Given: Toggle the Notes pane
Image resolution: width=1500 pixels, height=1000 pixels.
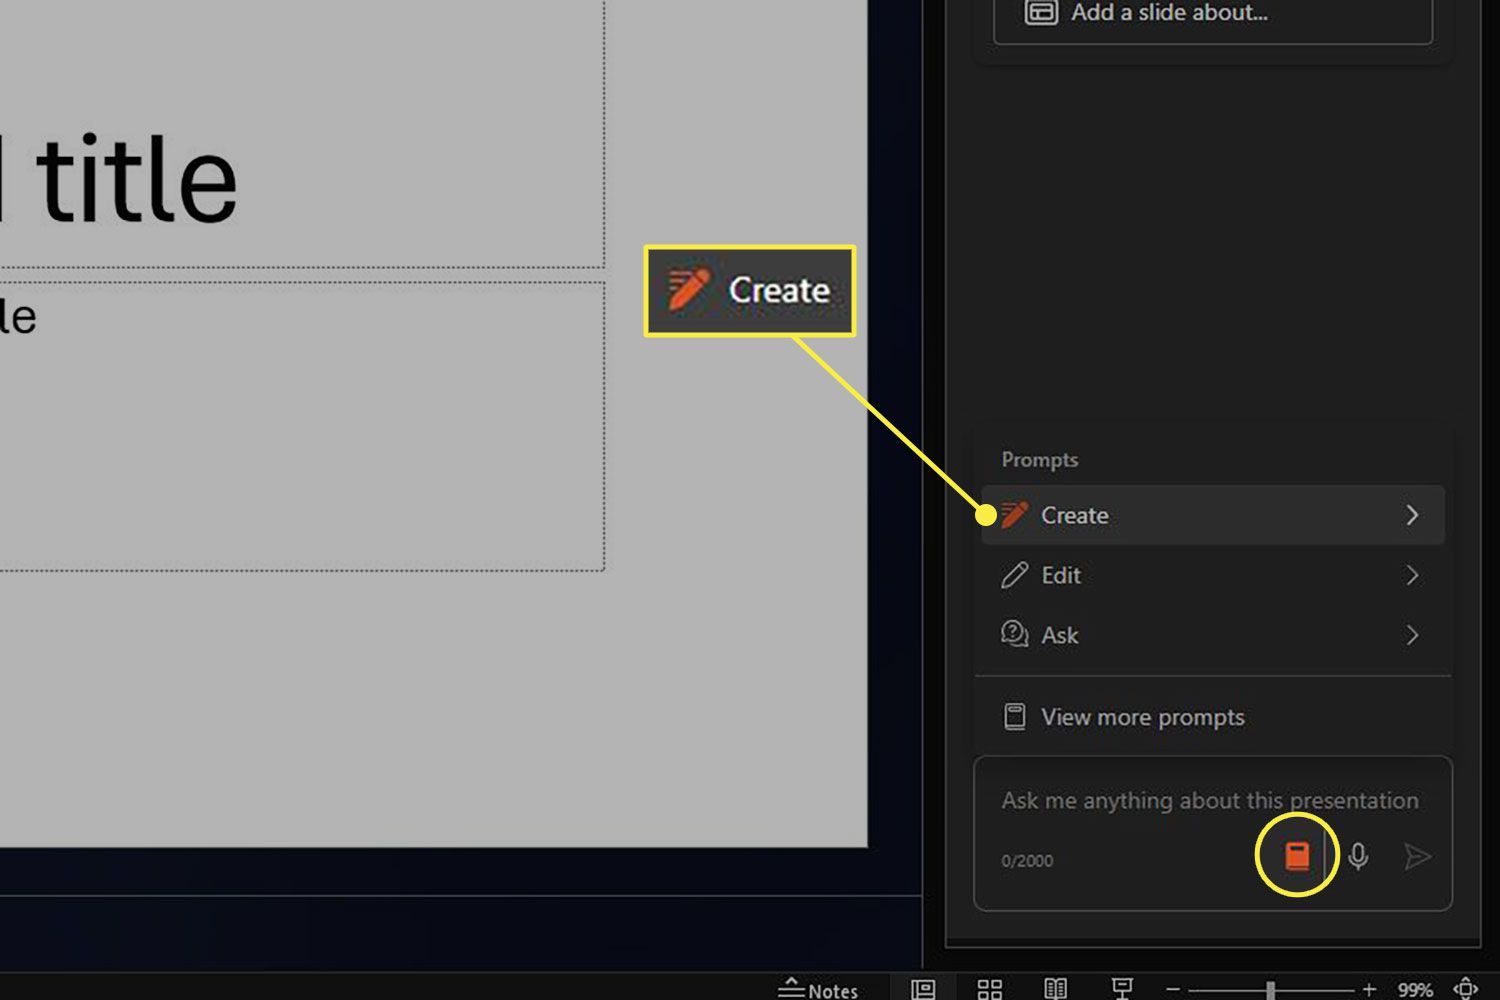Looking at the screenshot, I should point(818,989).
